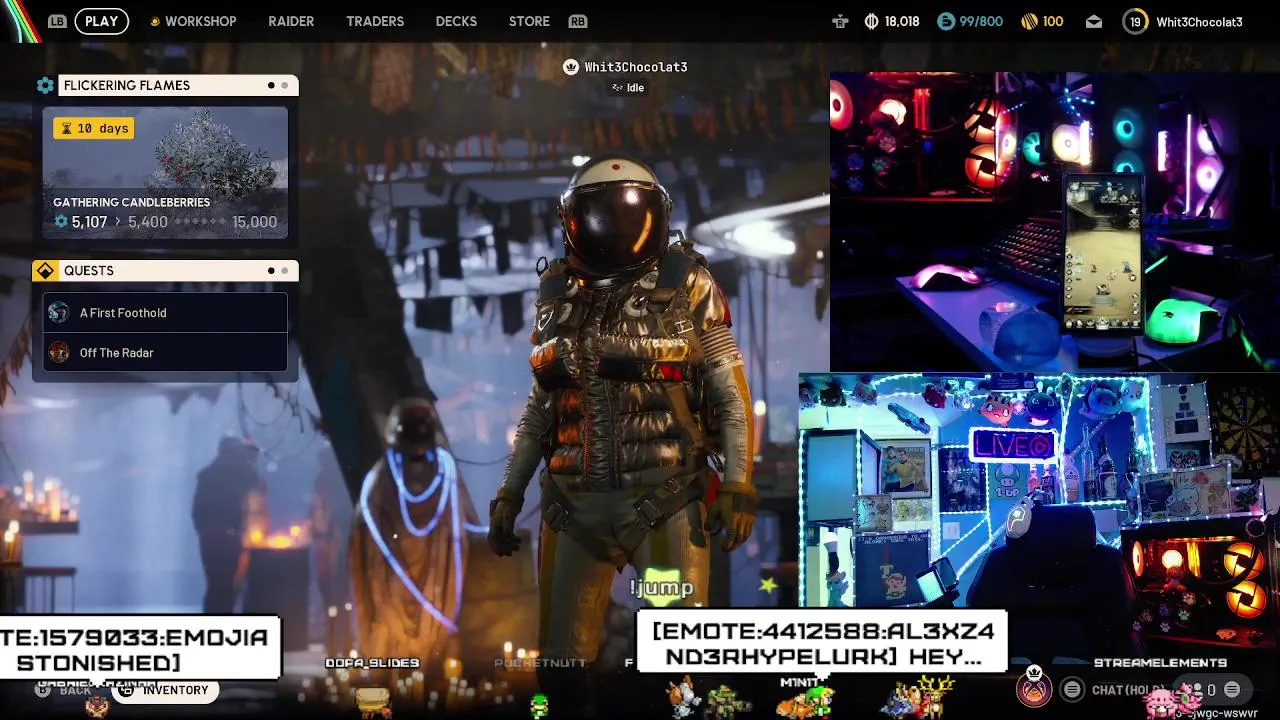
Task: Open the FLICKERING FLAMES event header
Action: 178,86
